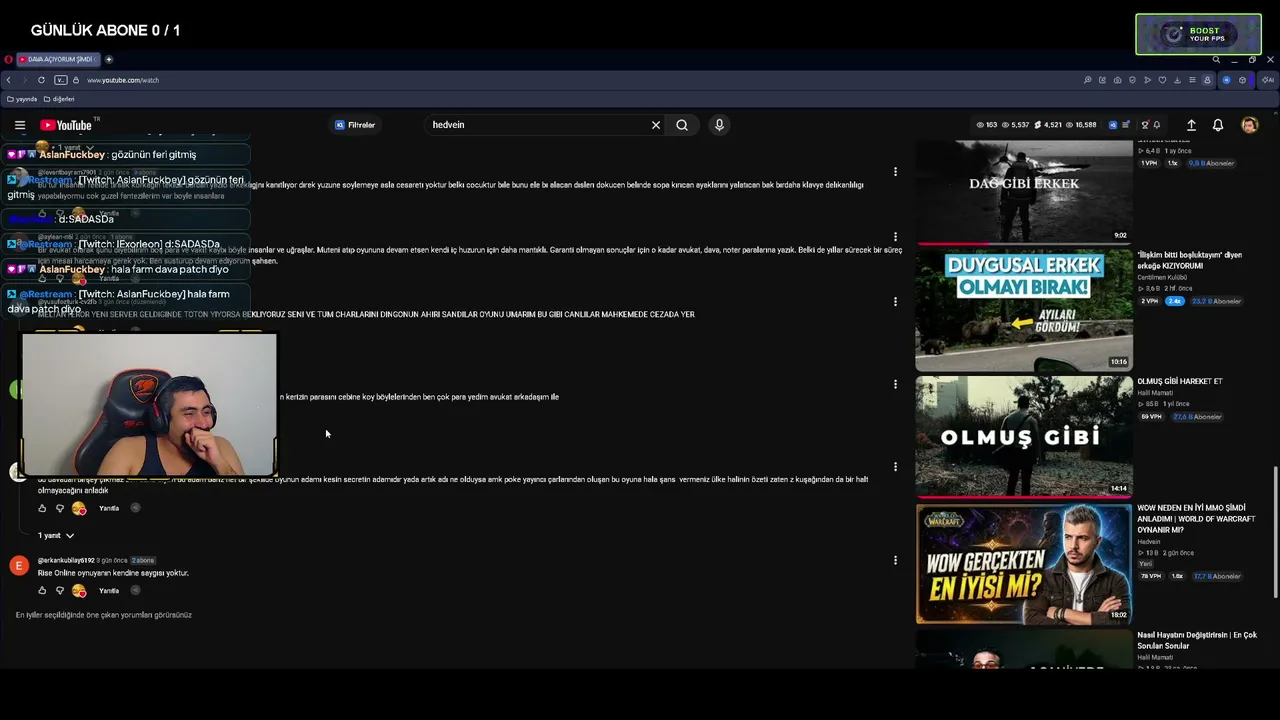Open 'Nasıl Hayatını Değiştirirsin' video title

point(1197,640)
